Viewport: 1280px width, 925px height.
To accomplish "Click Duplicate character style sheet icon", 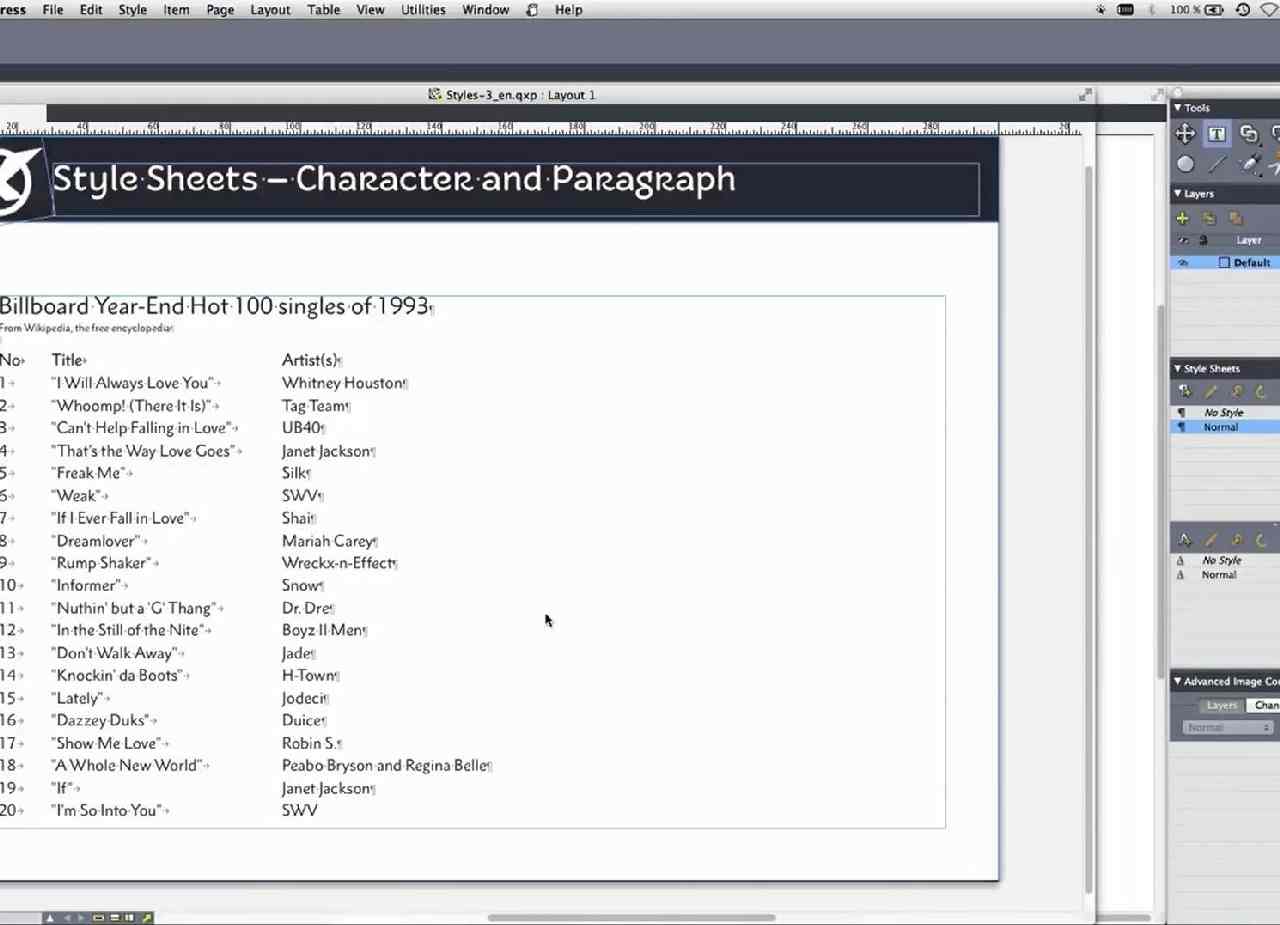I will coord(1236,540).
